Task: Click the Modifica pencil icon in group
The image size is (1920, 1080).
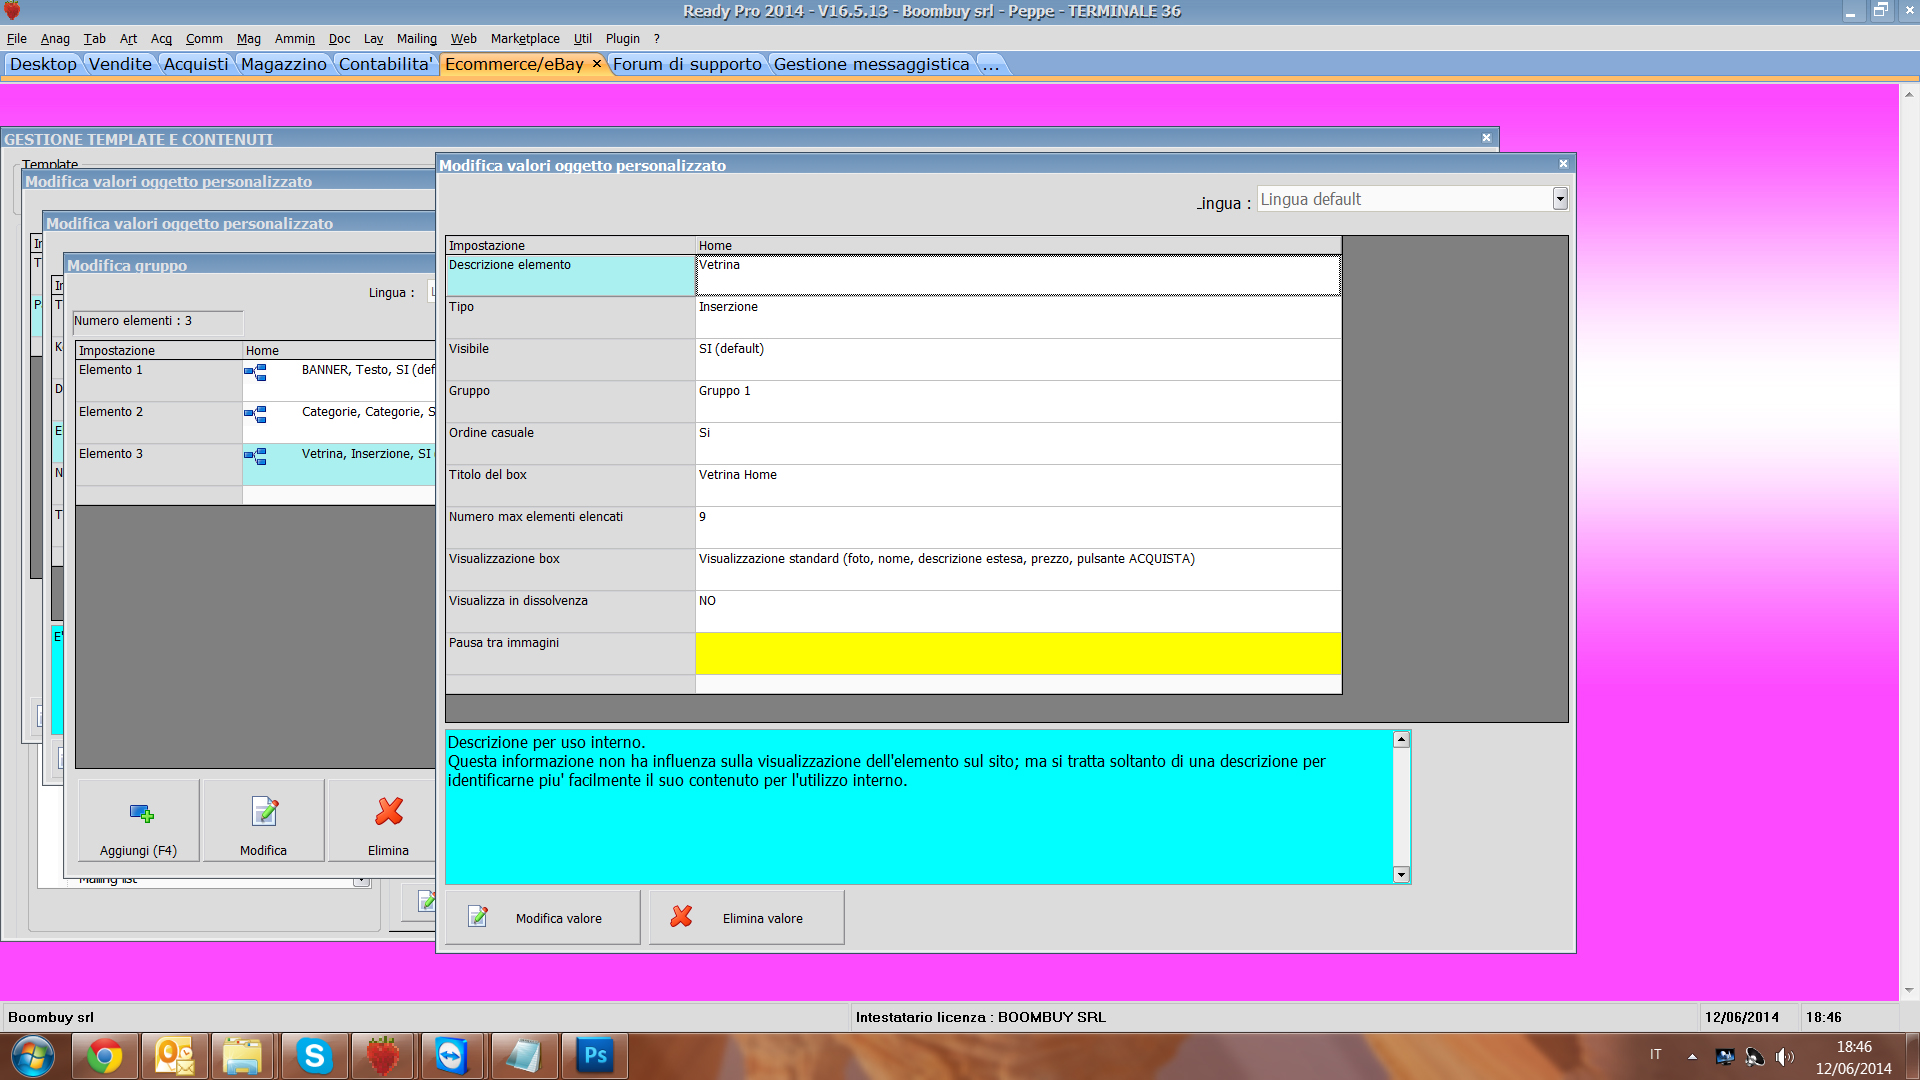Action: coord(265,811)
